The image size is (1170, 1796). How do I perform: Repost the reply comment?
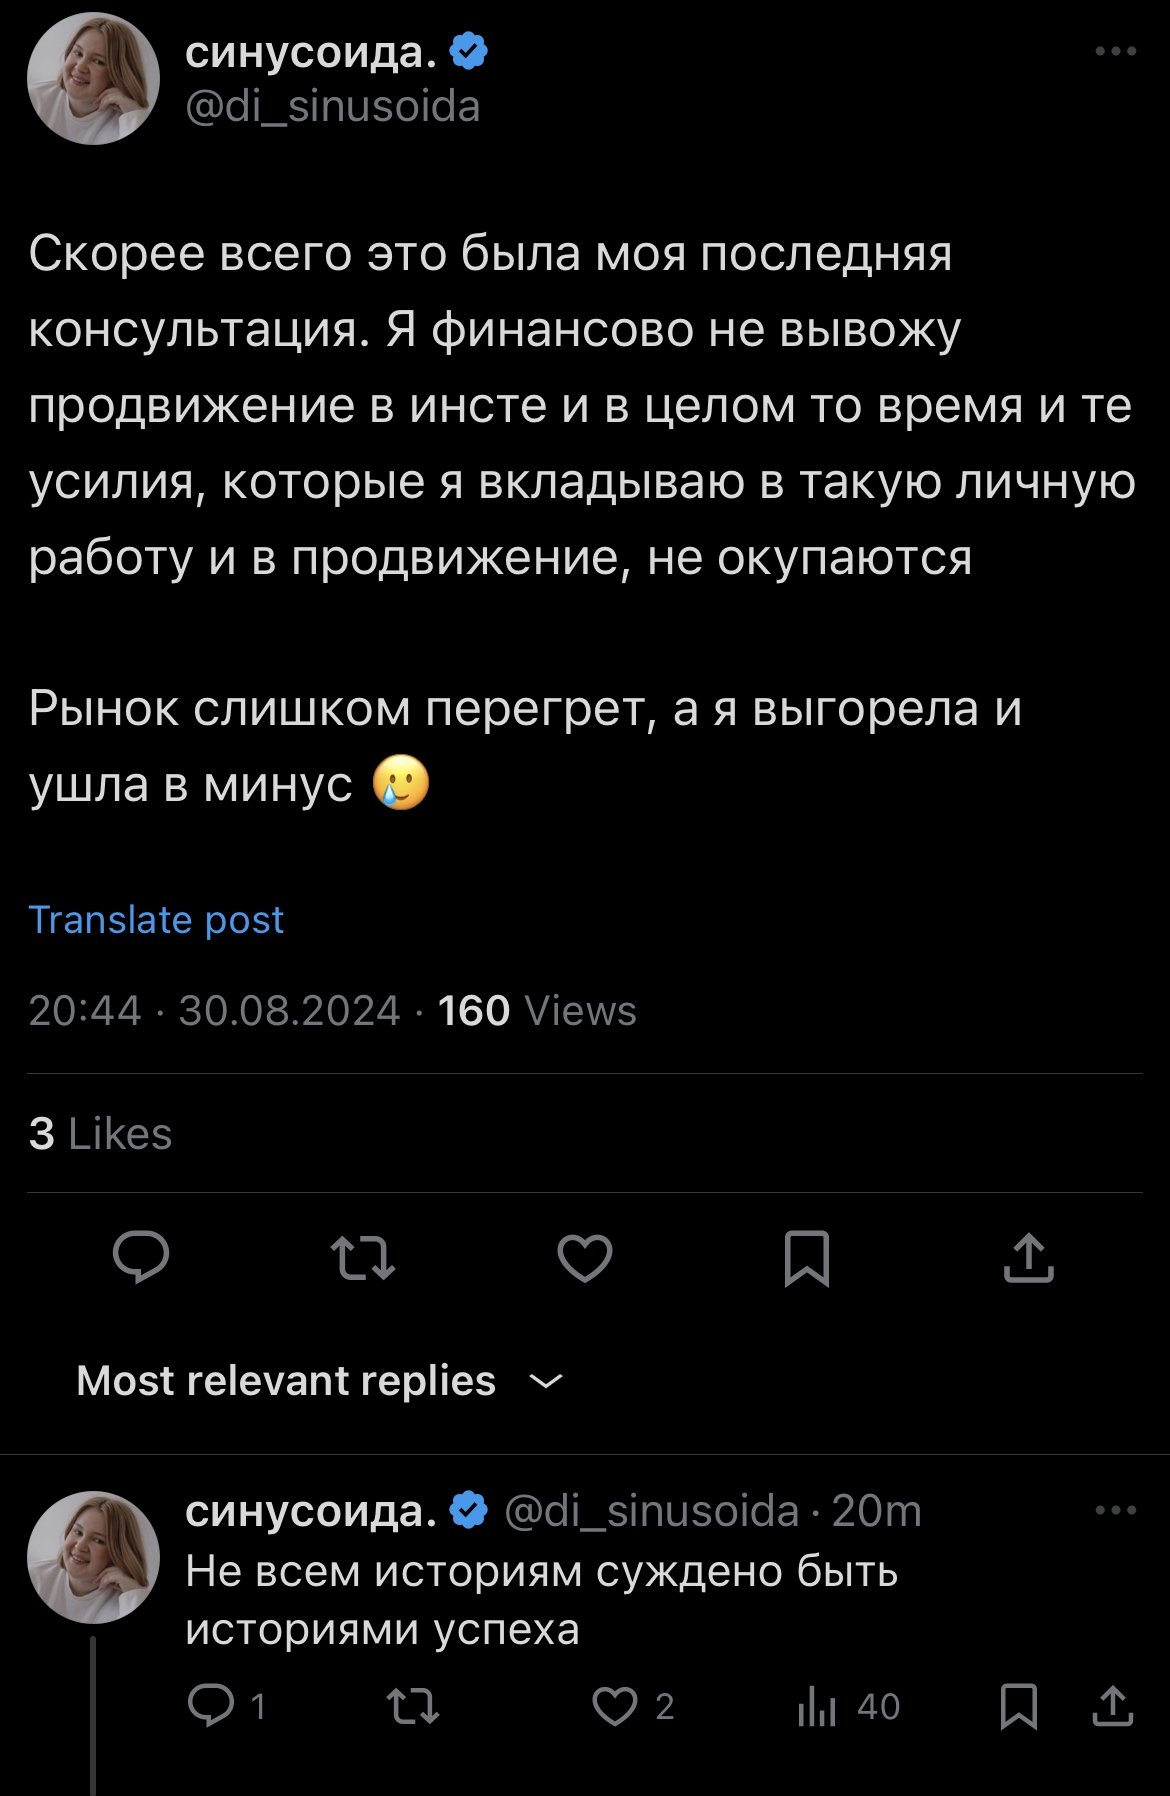tap(413, 1706)
